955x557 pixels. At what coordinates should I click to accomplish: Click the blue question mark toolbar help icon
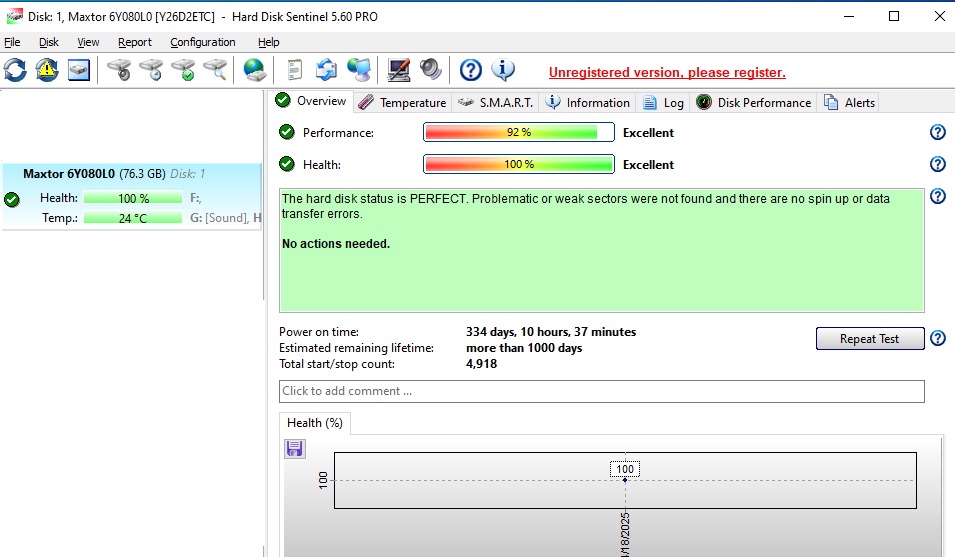470,70
